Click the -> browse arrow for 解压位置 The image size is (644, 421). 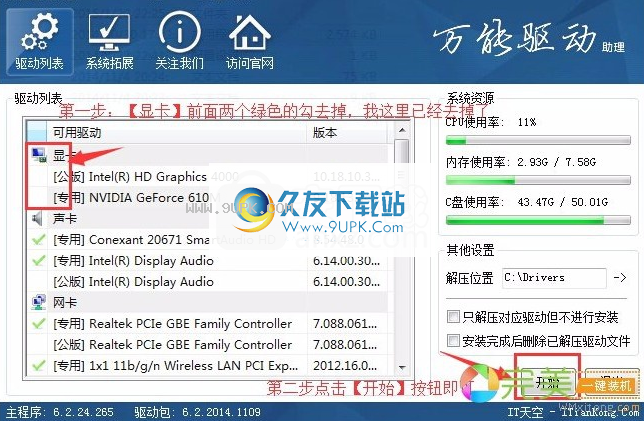tap(619, 278)
